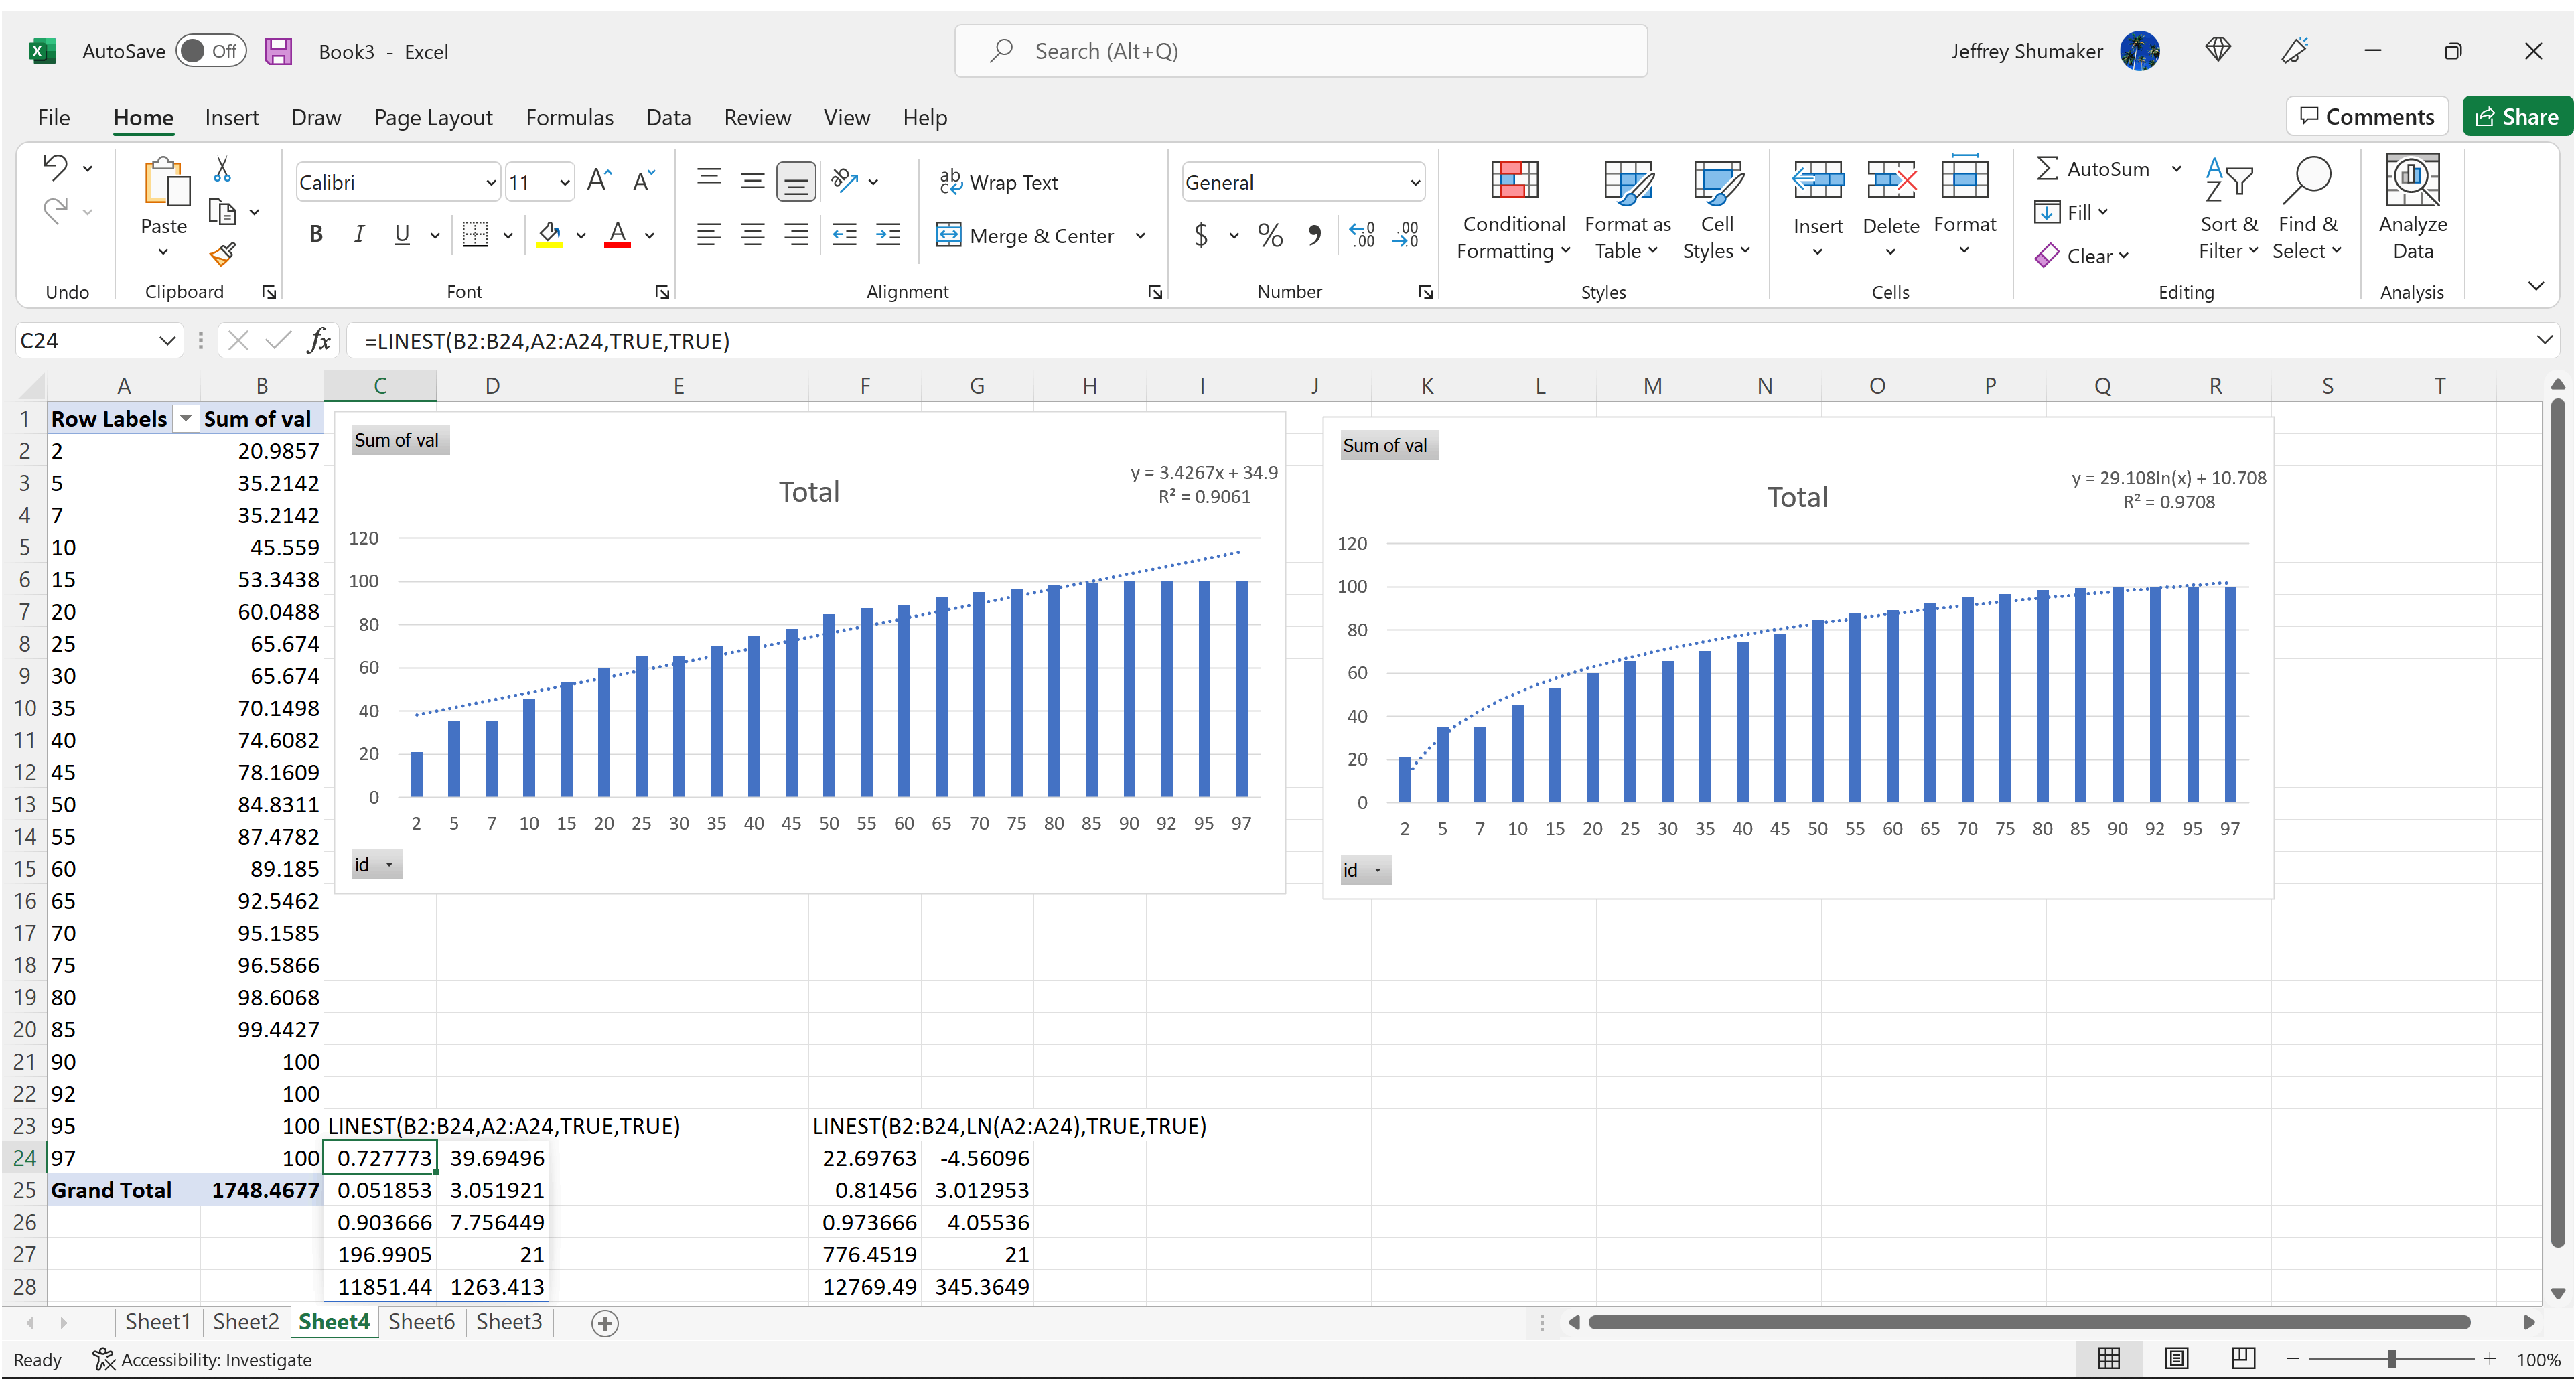Open the Insert ribbon tab

click(x=231, y=117)
